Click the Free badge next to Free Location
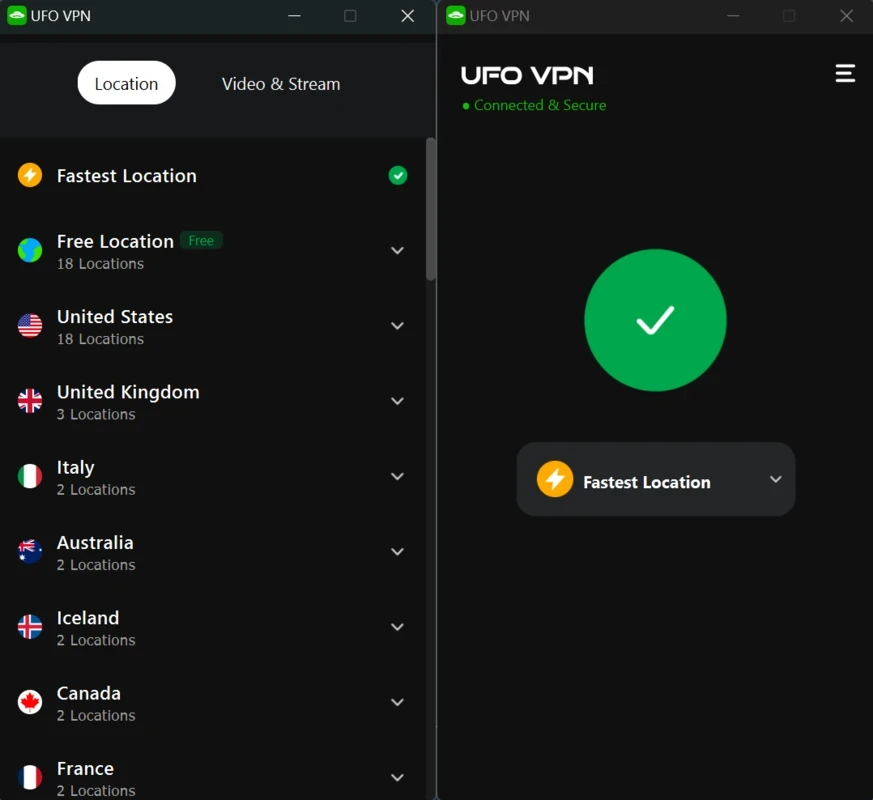 click(201, 241)
